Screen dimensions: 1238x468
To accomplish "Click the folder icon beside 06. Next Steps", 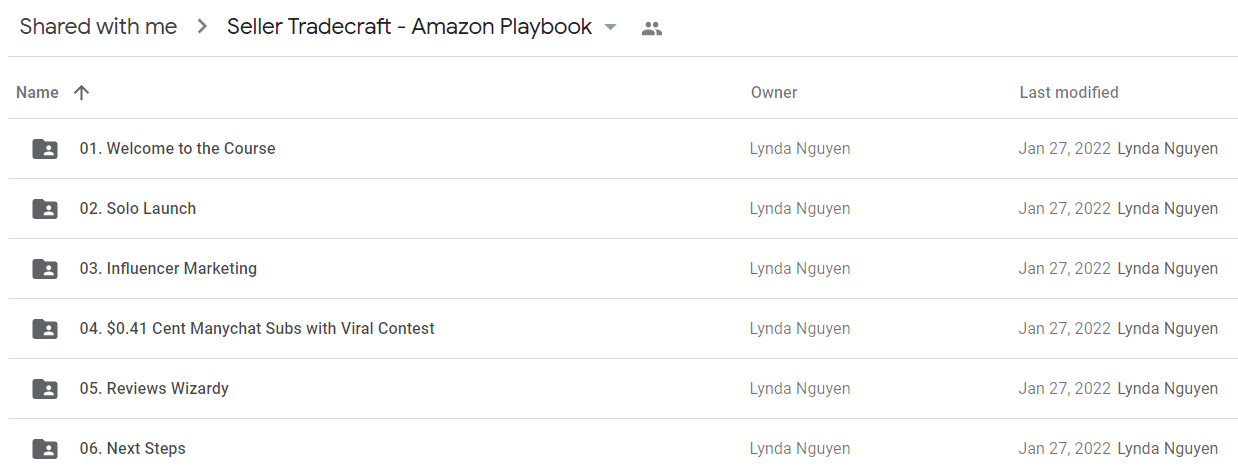I will [x=45, y=449].
